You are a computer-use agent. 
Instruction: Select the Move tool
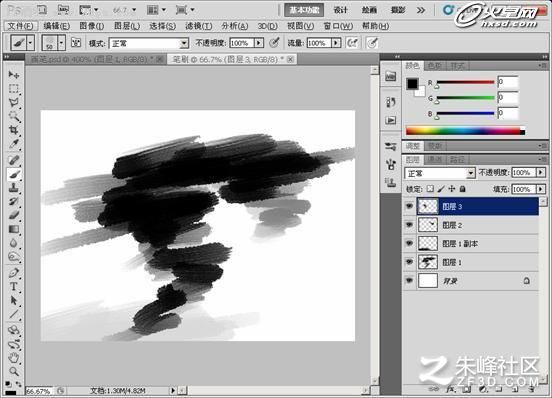(x=14, y=75)
